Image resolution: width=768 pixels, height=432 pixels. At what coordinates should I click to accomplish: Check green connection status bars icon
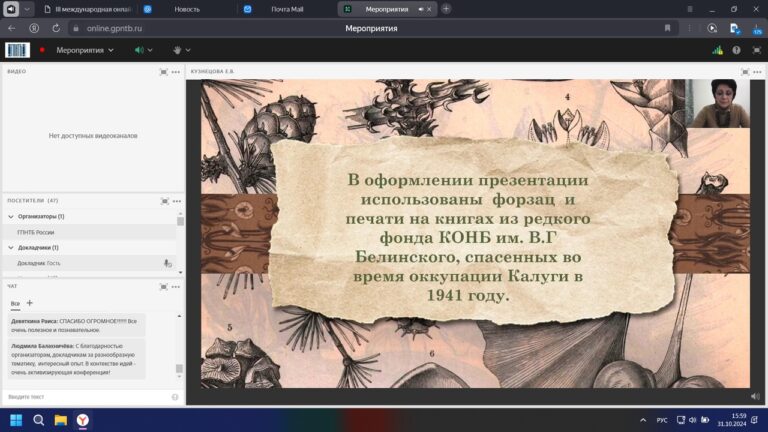(x=717, y=49)
